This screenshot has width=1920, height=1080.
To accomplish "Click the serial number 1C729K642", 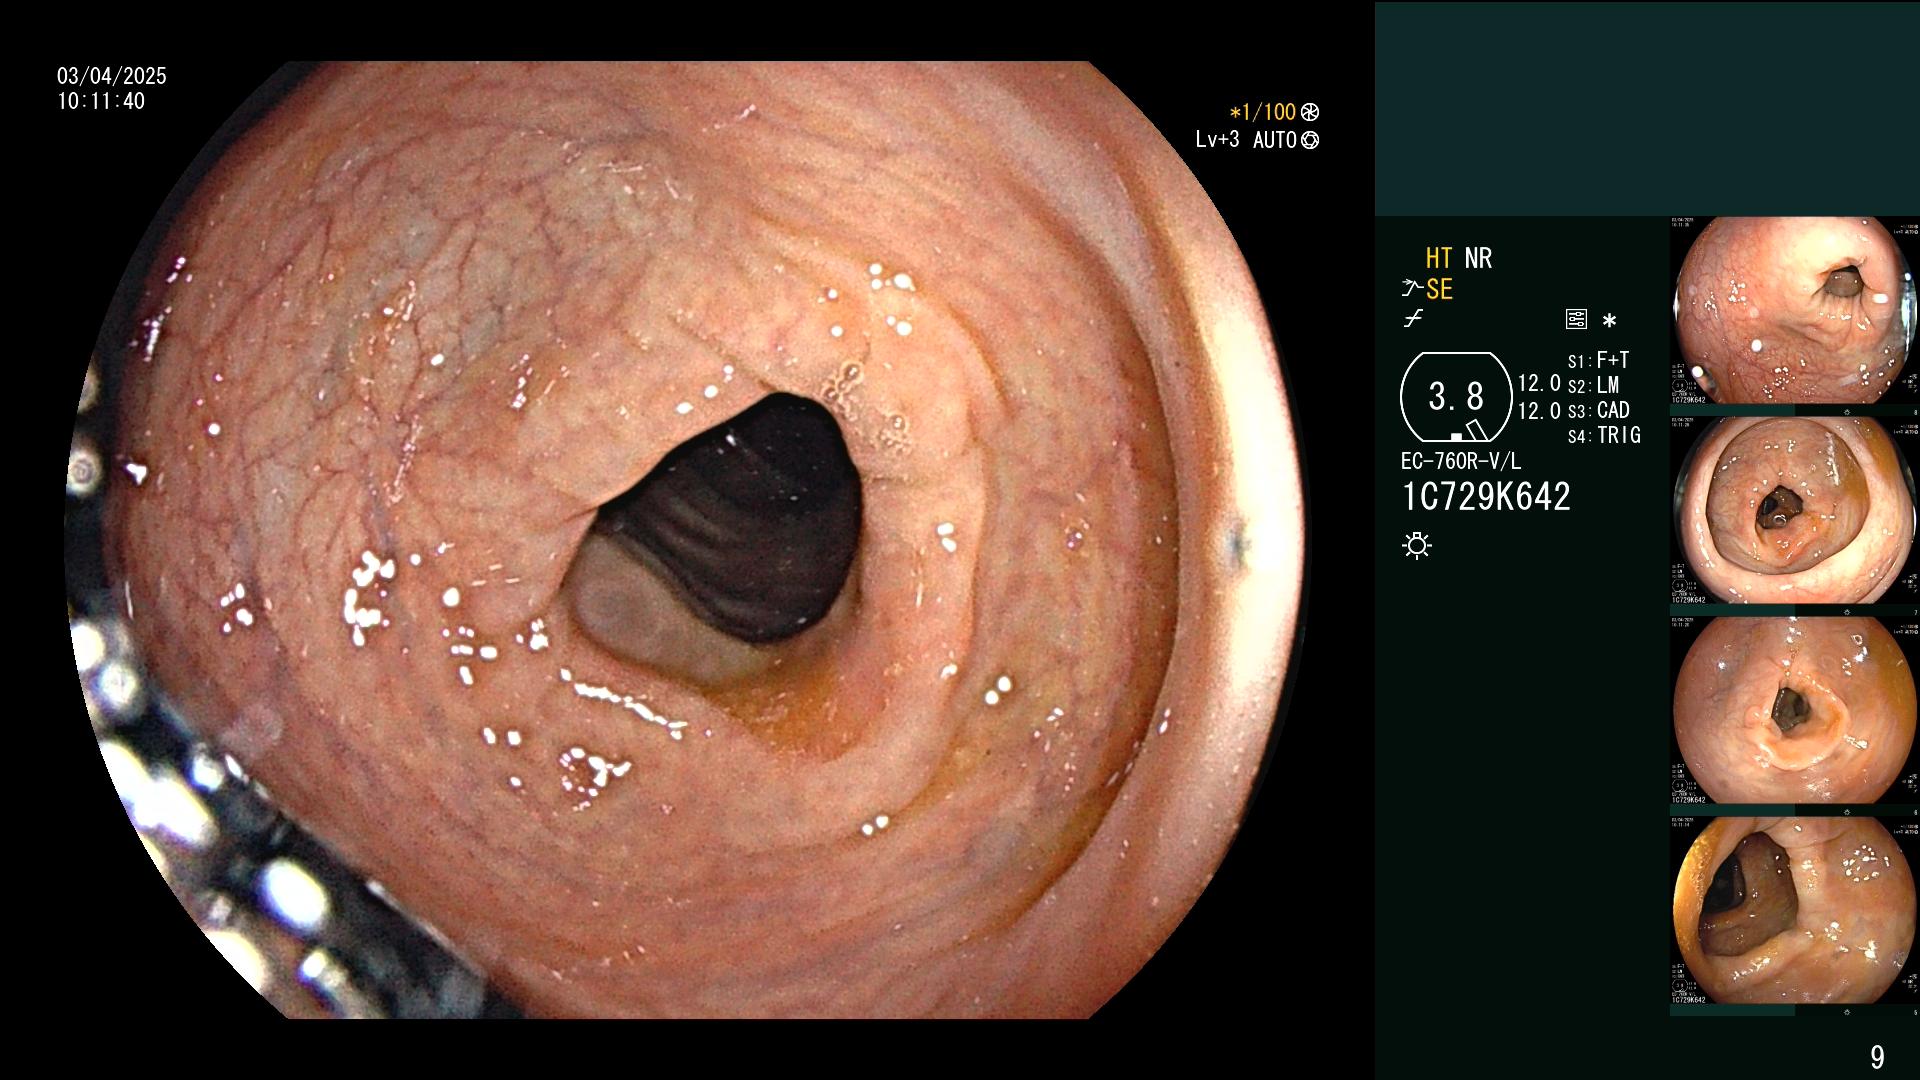I will click(x=1486, y=497).
